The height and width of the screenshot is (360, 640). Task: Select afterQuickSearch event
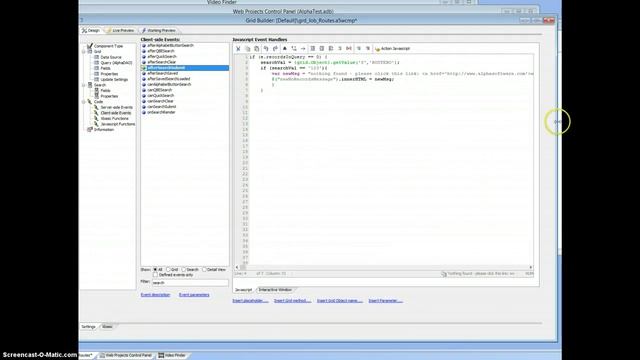(162, 56)
